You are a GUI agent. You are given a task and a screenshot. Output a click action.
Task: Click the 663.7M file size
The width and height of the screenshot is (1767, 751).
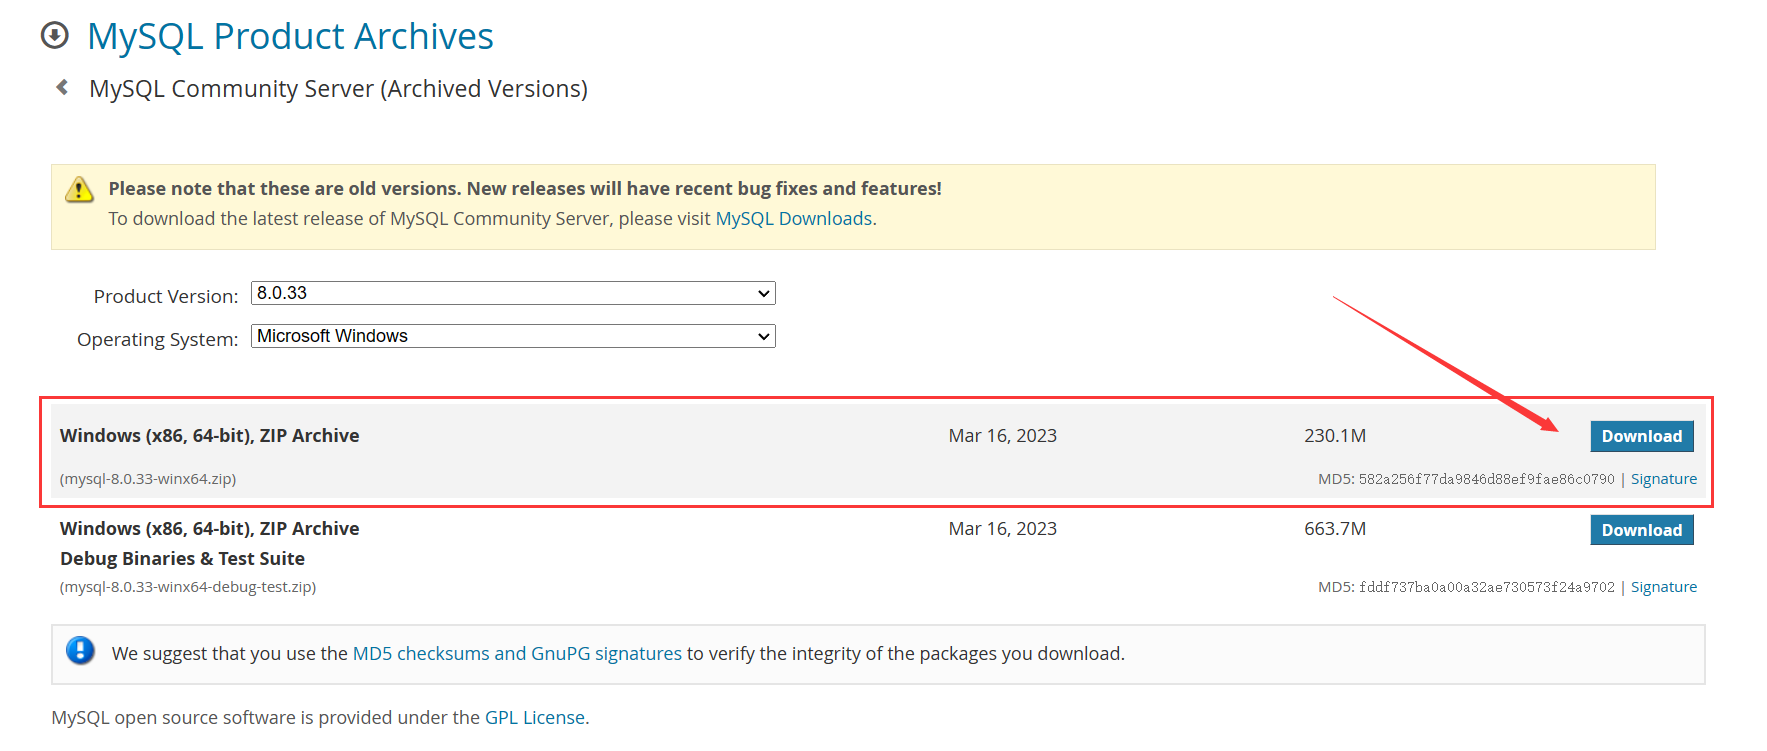[1335, 529]
